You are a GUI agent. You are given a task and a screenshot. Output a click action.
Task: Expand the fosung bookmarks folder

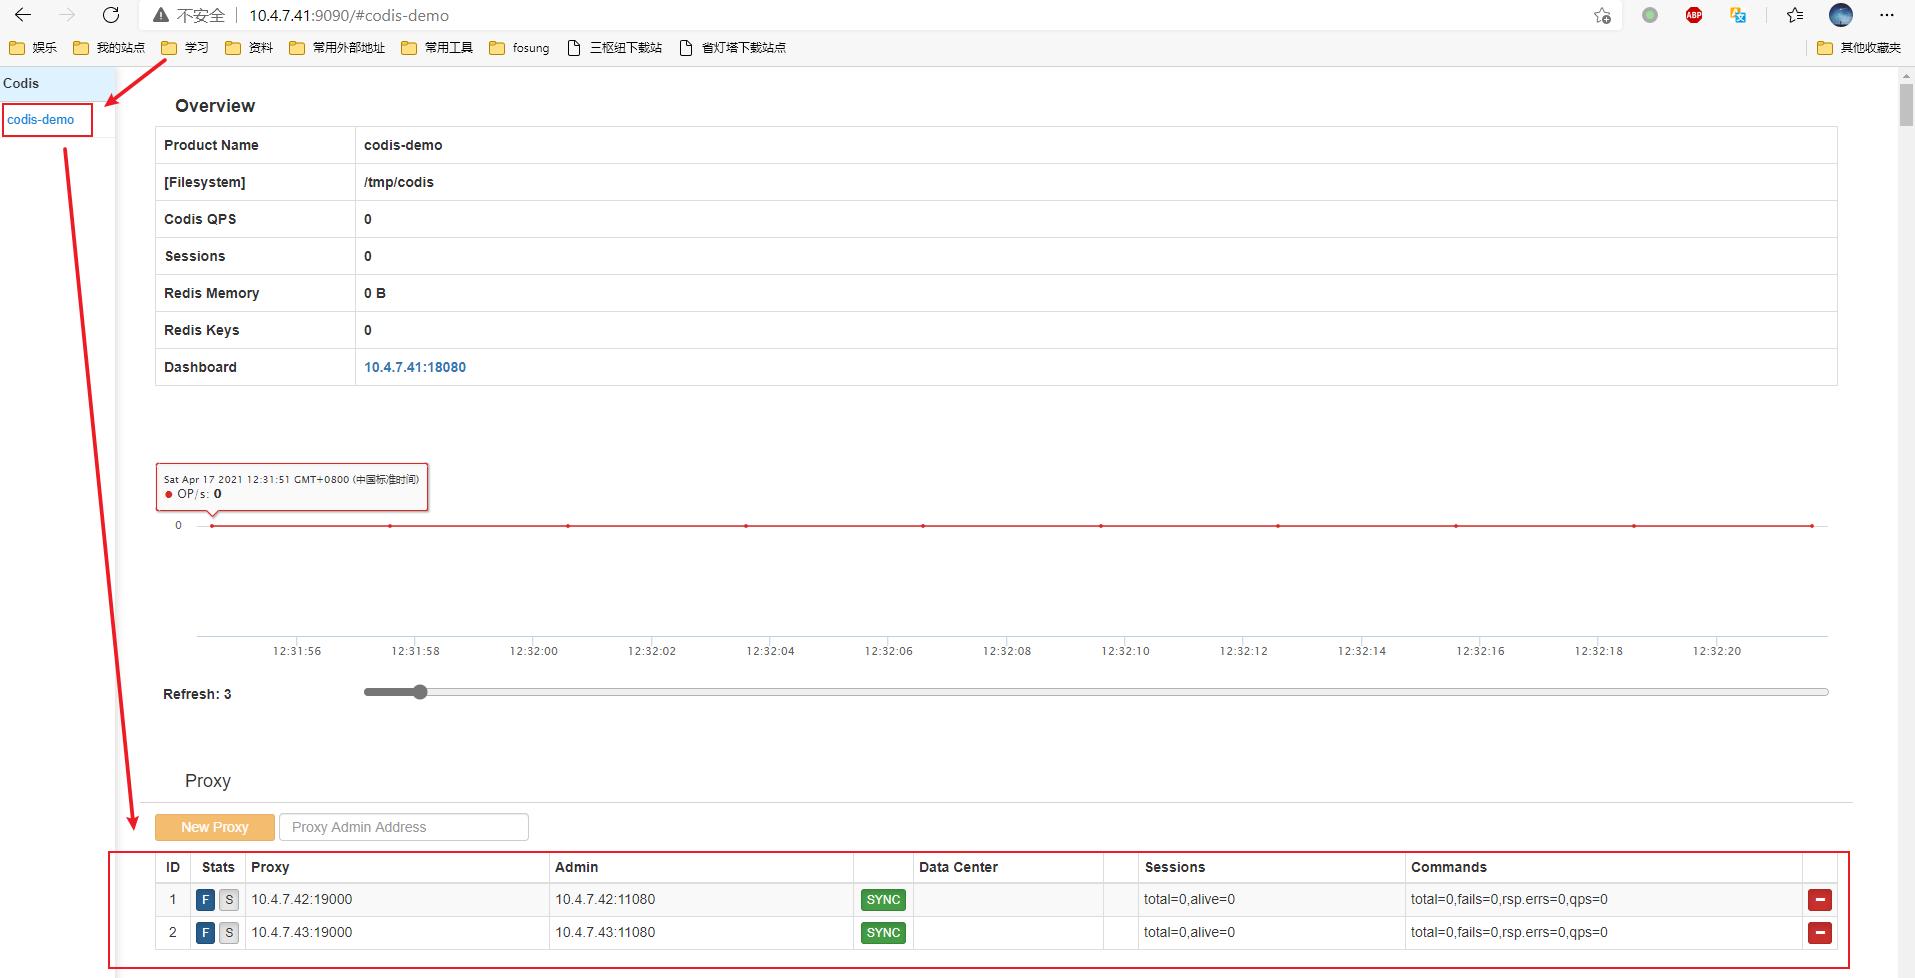coord(519,47)
